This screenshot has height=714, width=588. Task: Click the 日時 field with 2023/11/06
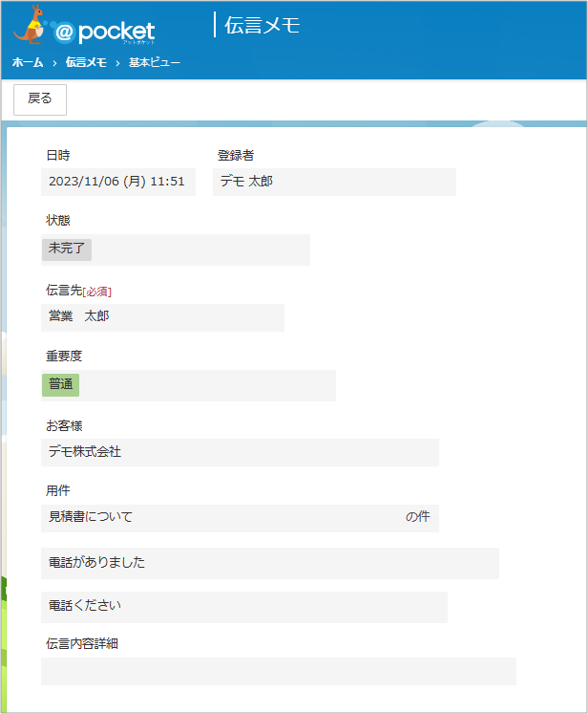tap(118, 182)
